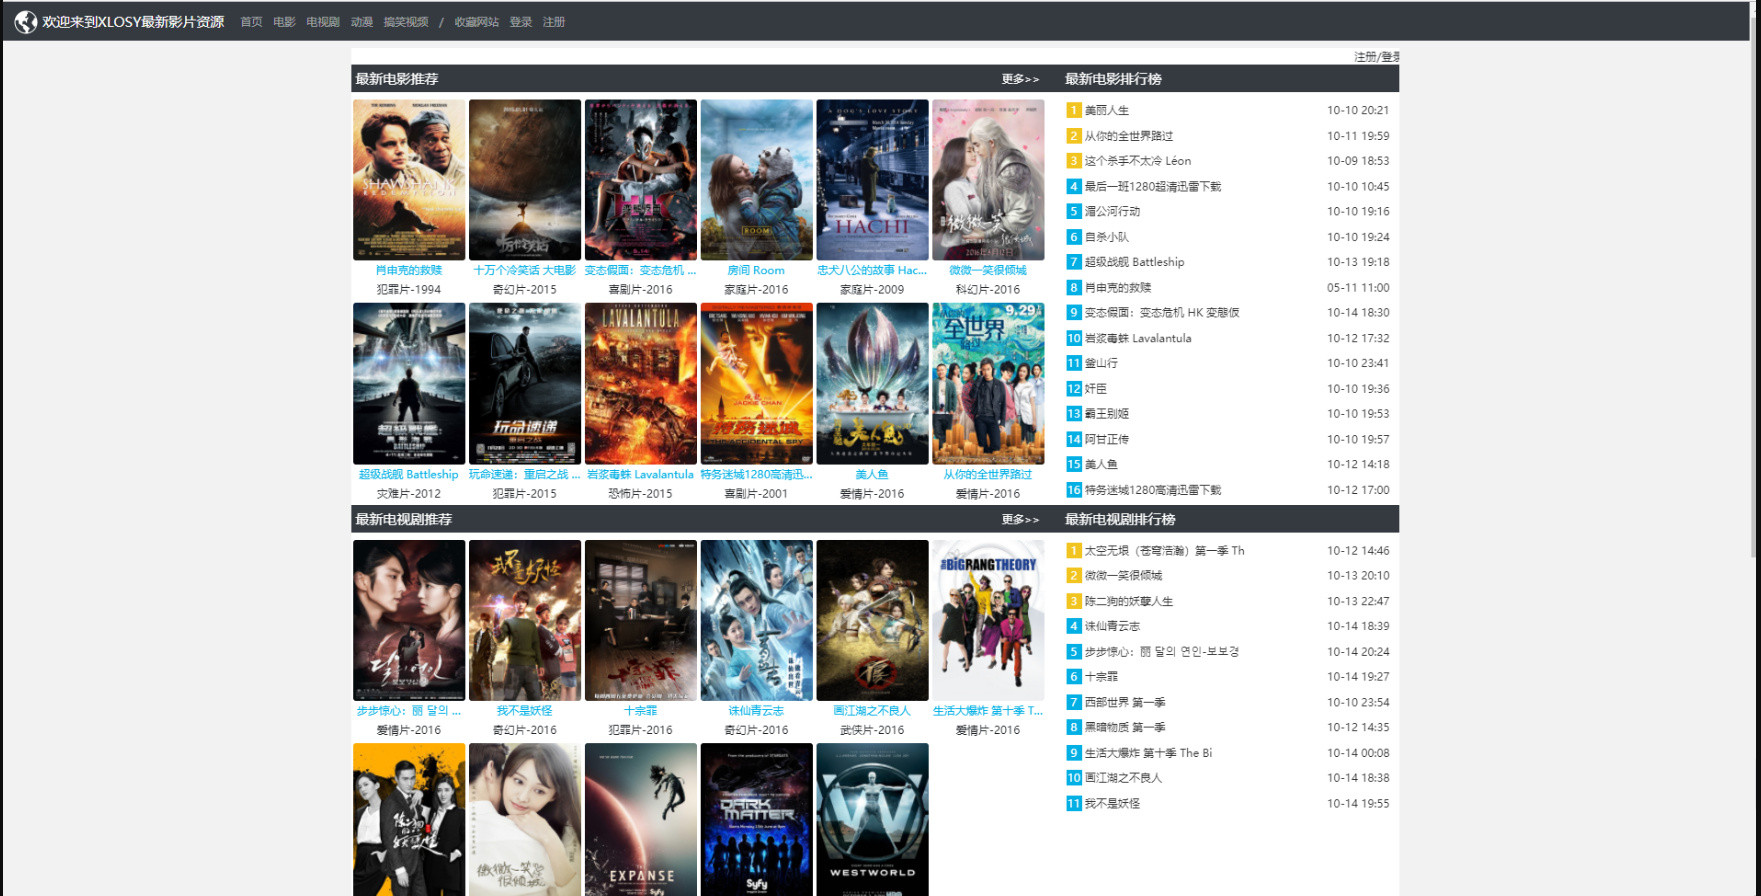1761x896 pixels.
Task: Open the 十宗罪 drama poster
Action: tap(641, 621)
